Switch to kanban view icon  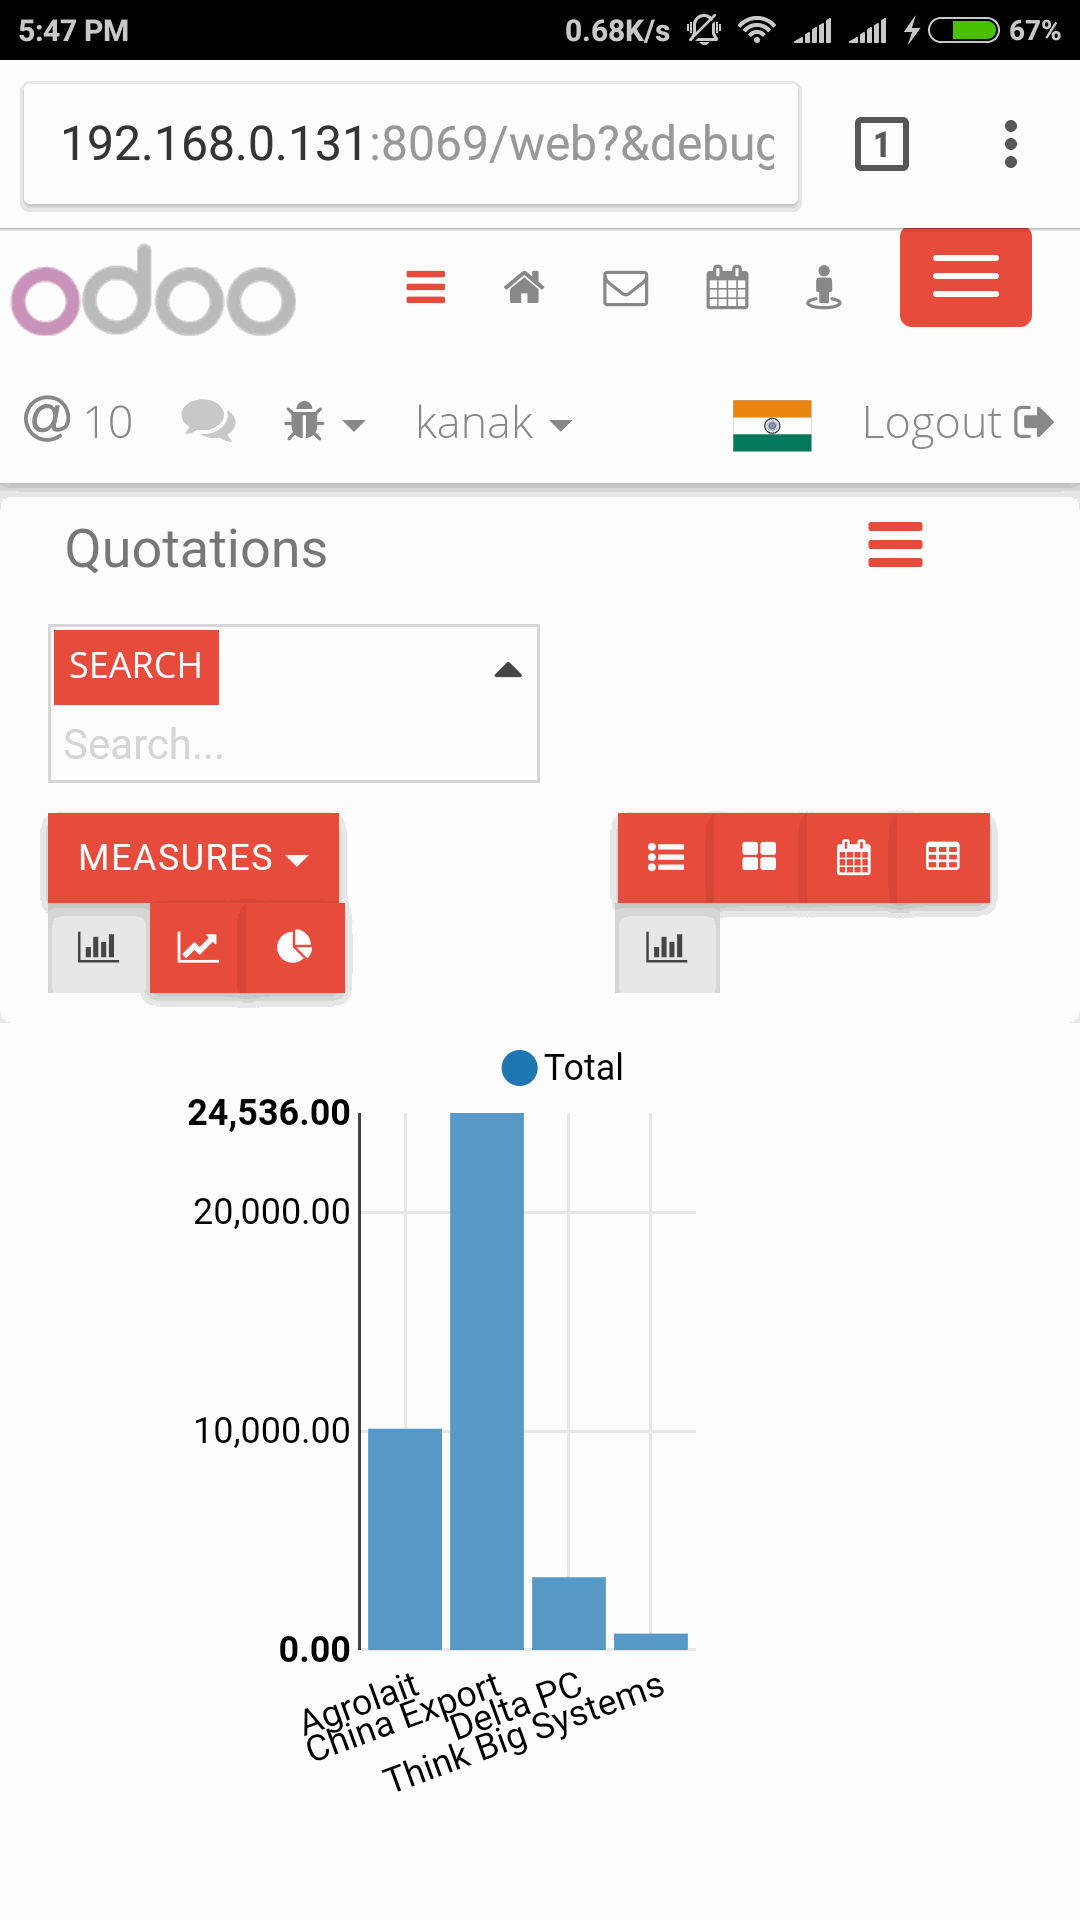(758, 857)
